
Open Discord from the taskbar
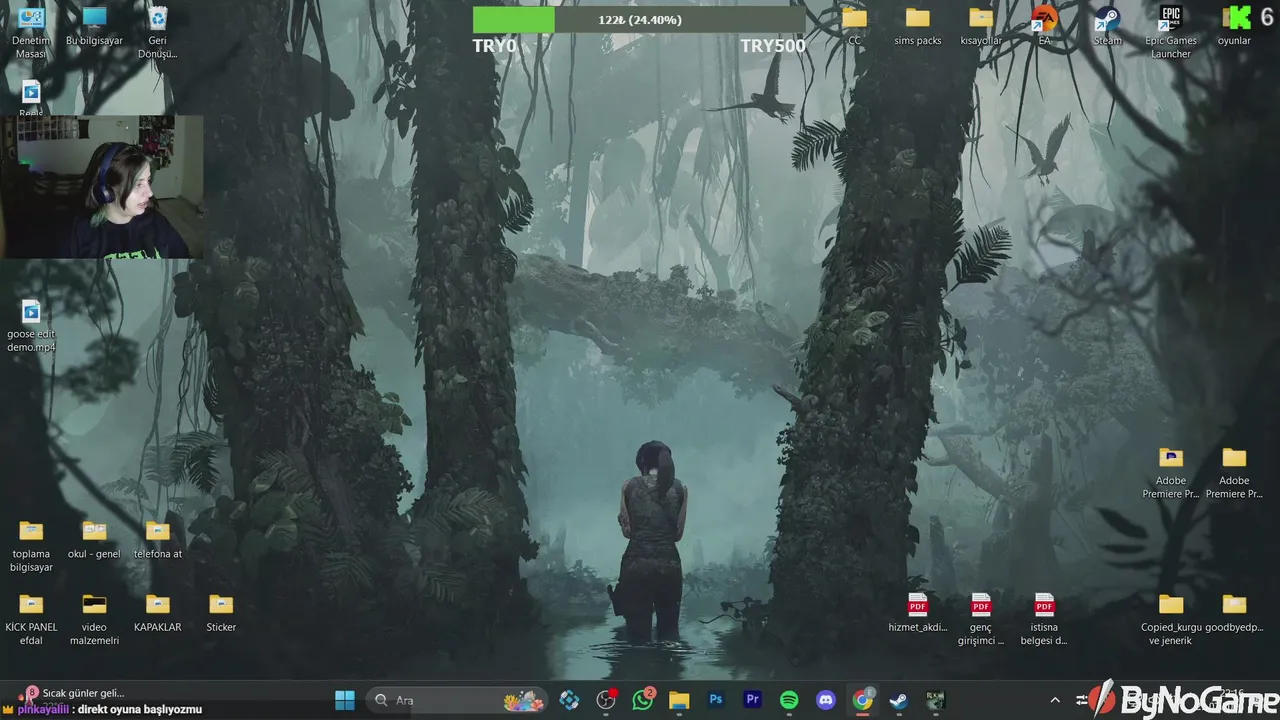click(x=826, y=700)
